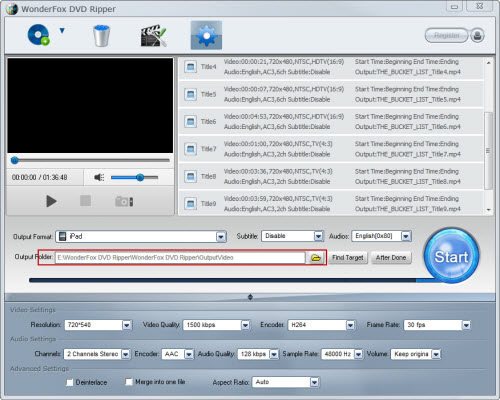Click the WonderFox app logo icon
This screenshot has height=400, width=500.
[x=12, y=9]
